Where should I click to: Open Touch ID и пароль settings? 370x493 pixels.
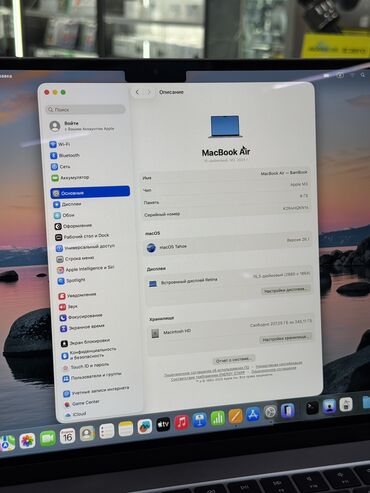click(86, 367)
